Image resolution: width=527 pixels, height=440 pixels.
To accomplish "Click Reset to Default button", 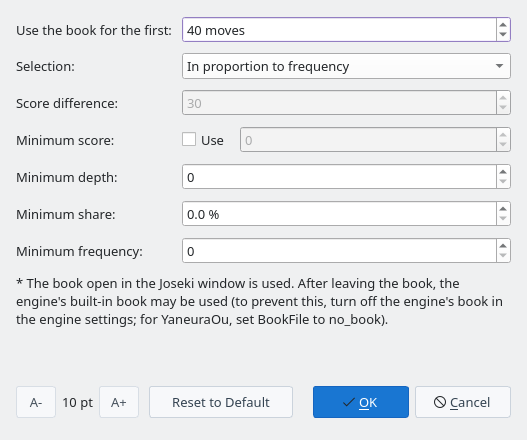I will [x=221, y=402].
